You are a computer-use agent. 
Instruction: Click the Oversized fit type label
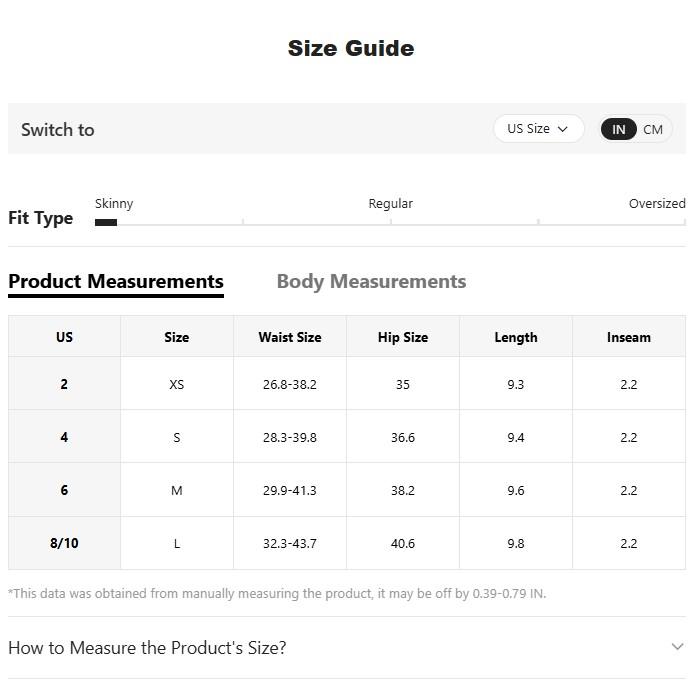tap(657, 203)
